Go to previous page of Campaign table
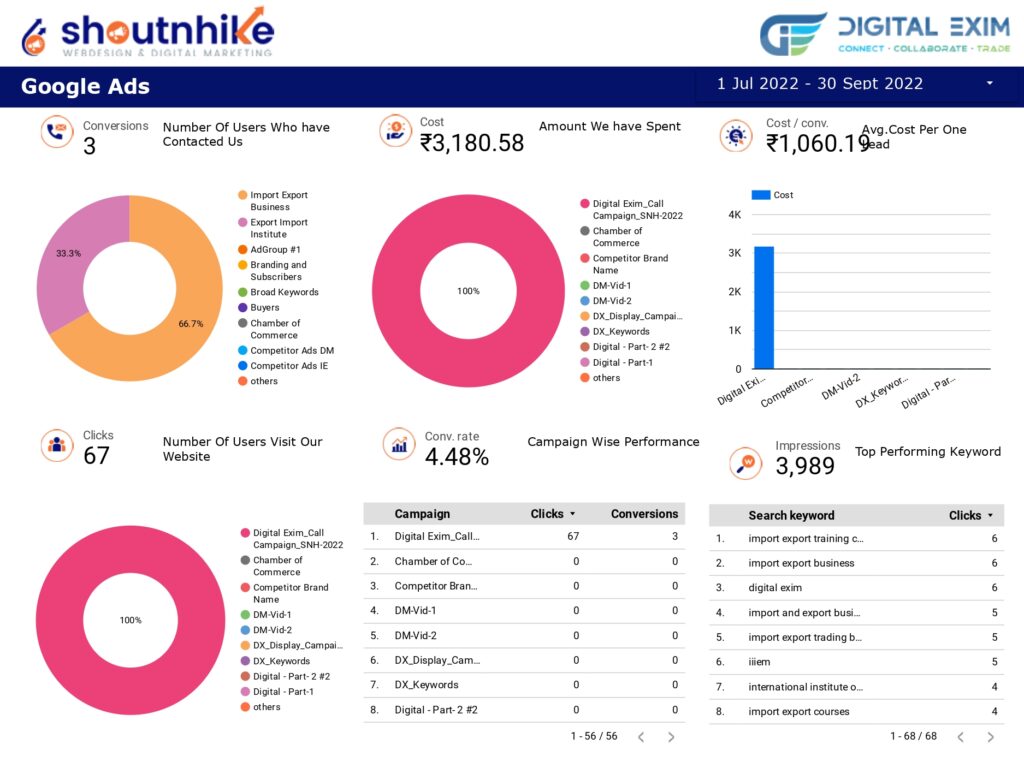The image size is (1024, 768). coord(641,737)
